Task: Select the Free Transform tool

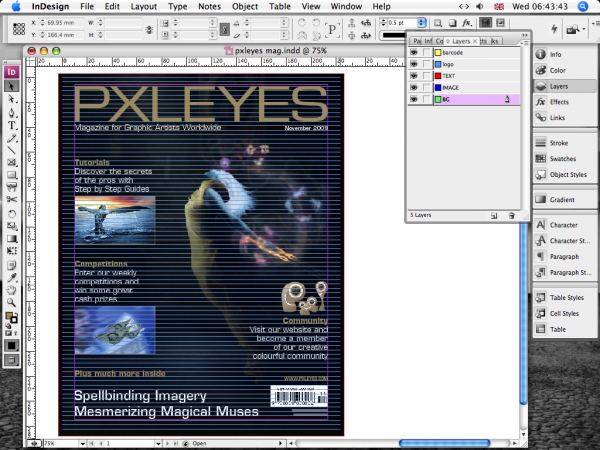Action: pos(11,251)
